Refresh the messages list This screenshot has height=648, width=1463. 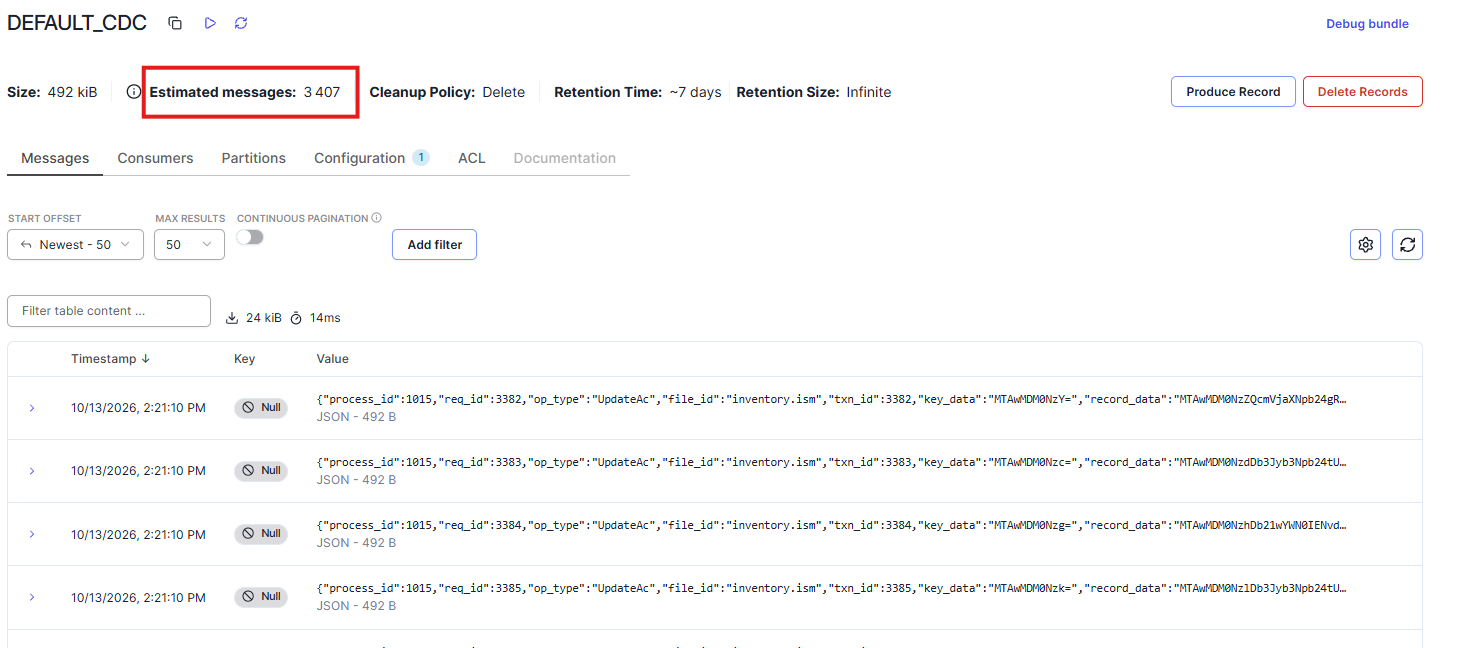tap(1408, 245)
